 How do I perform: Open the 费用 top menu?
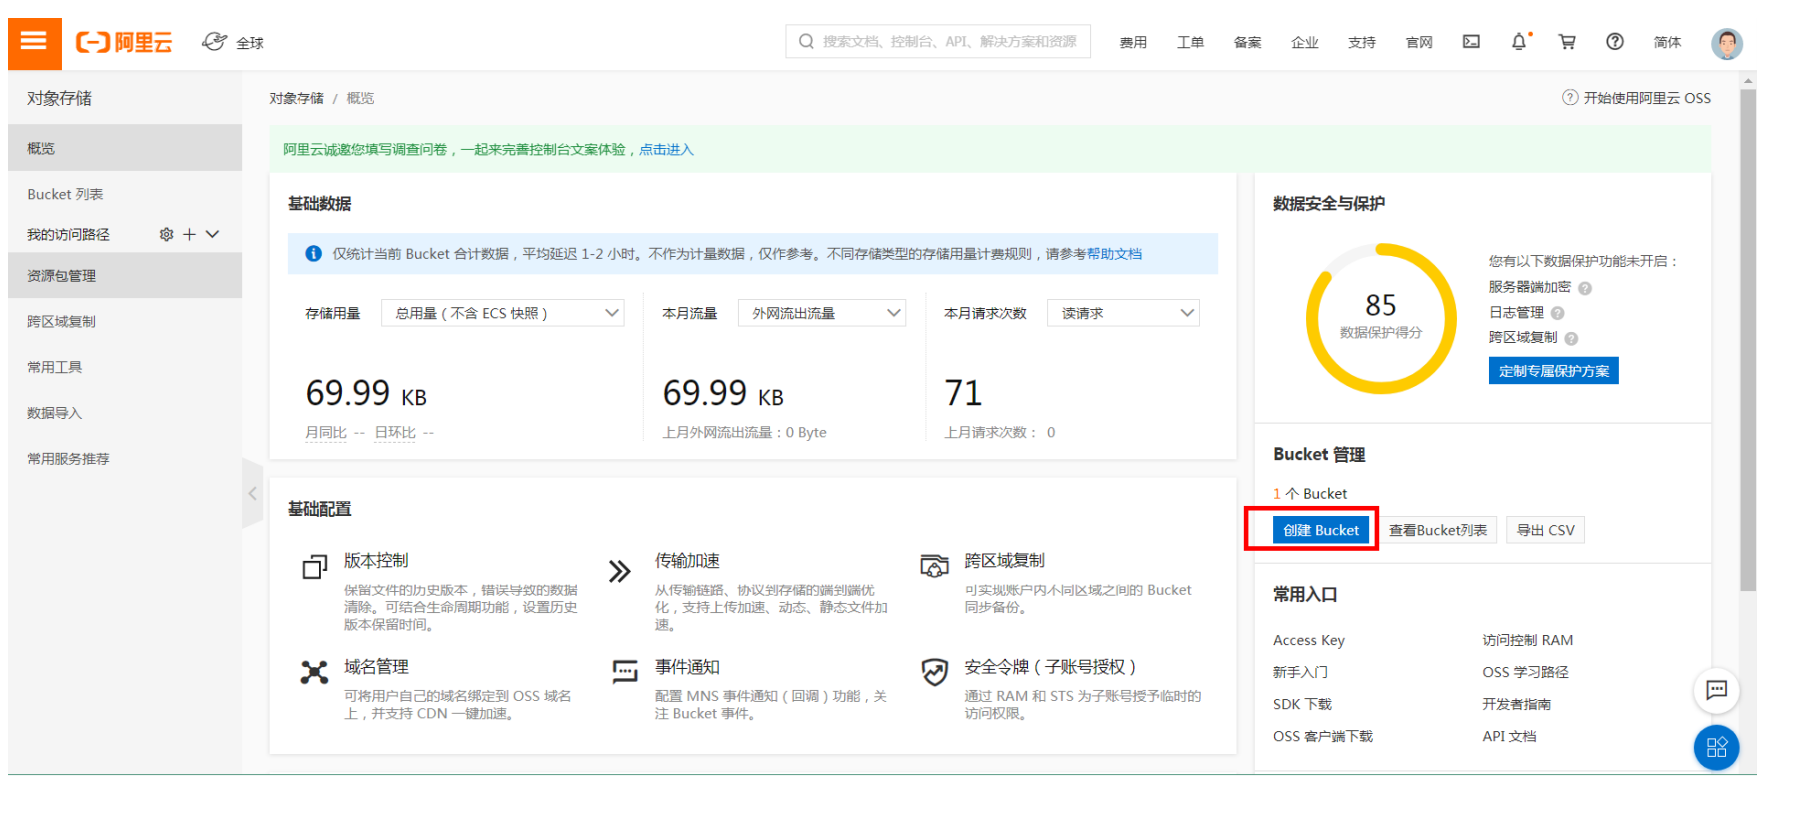tap(1133, 42)
